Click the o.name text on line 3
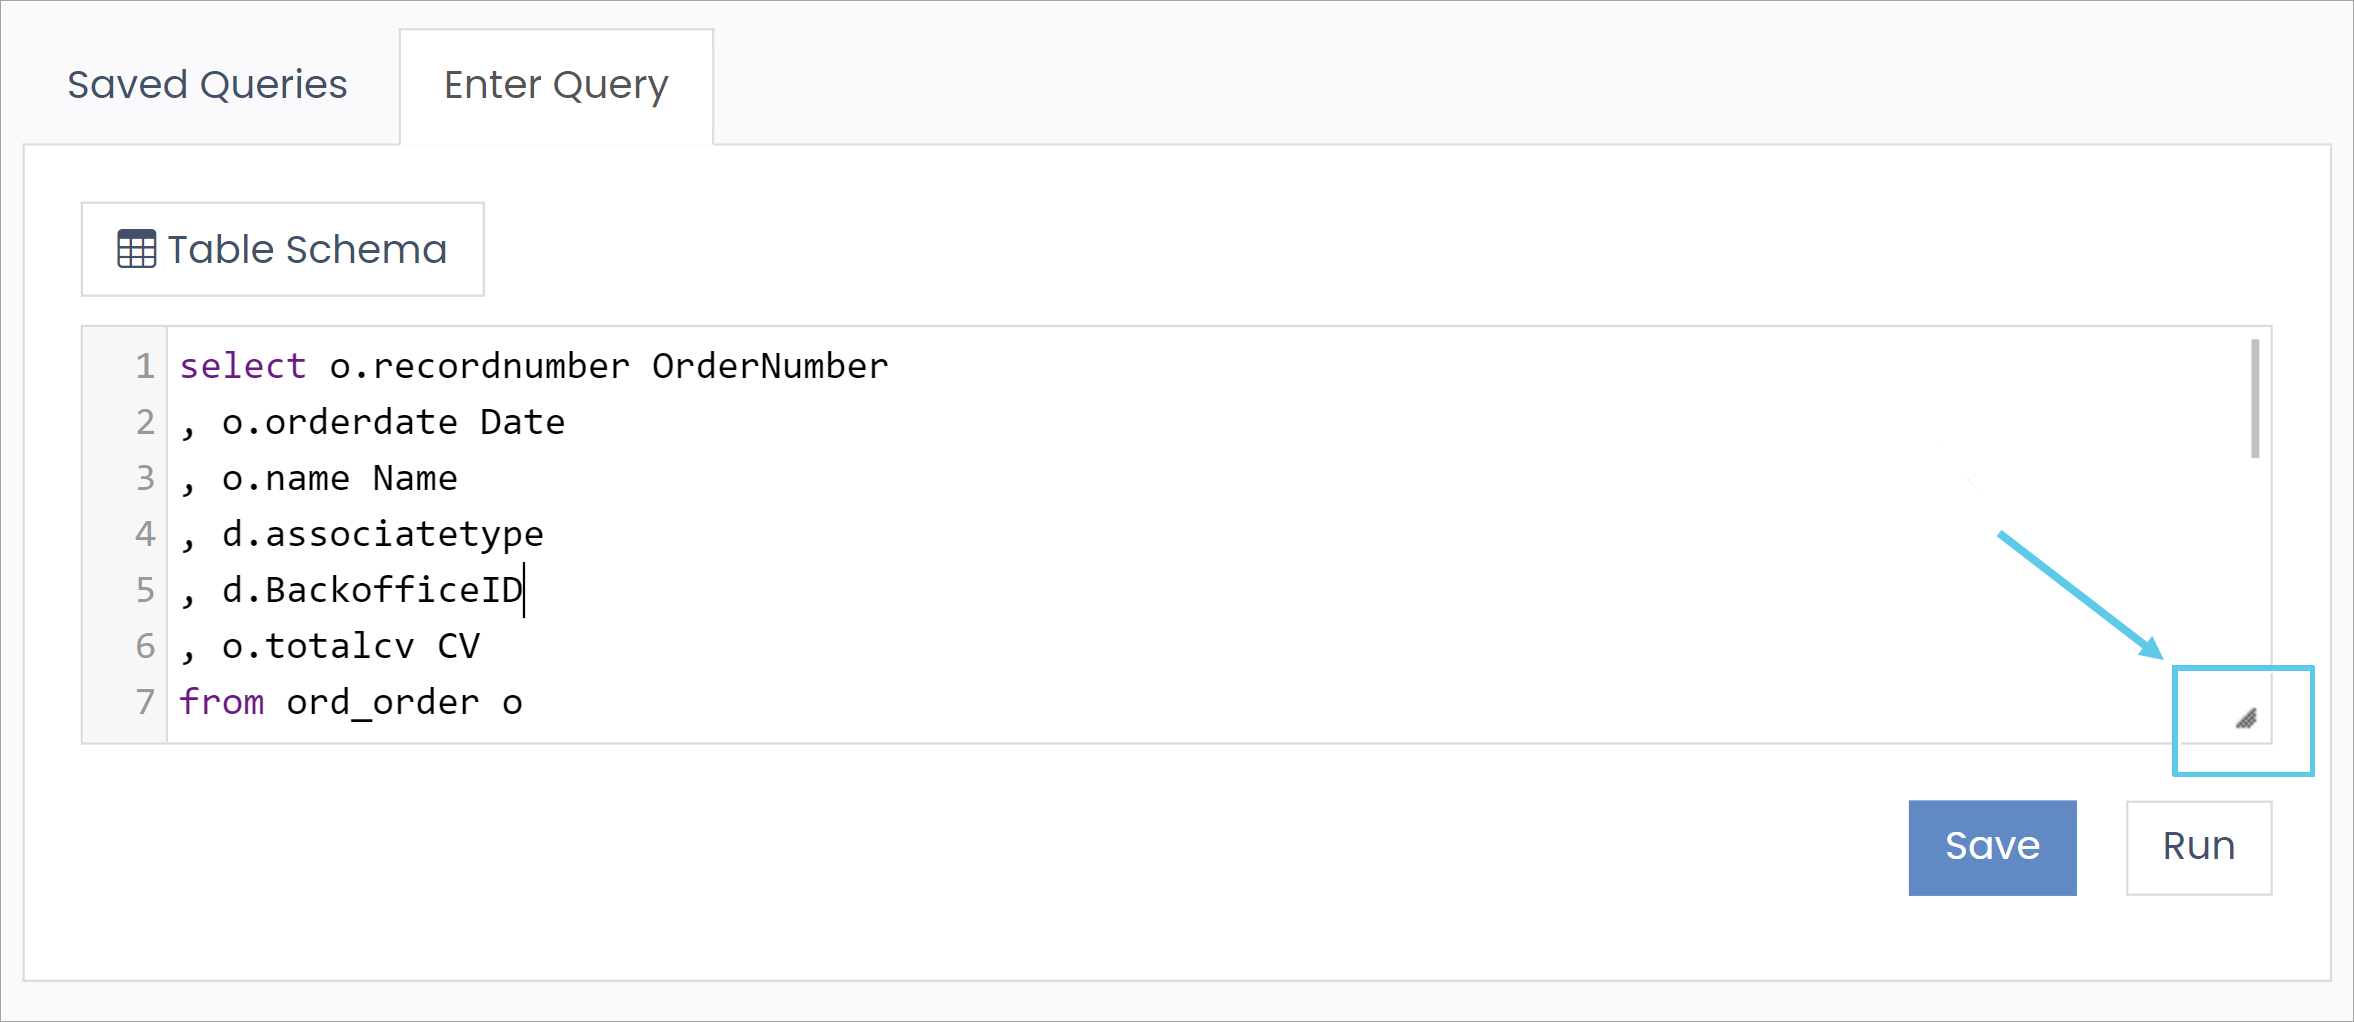The height and width of the screenshot is (1022, 2354). pos(286,478)
